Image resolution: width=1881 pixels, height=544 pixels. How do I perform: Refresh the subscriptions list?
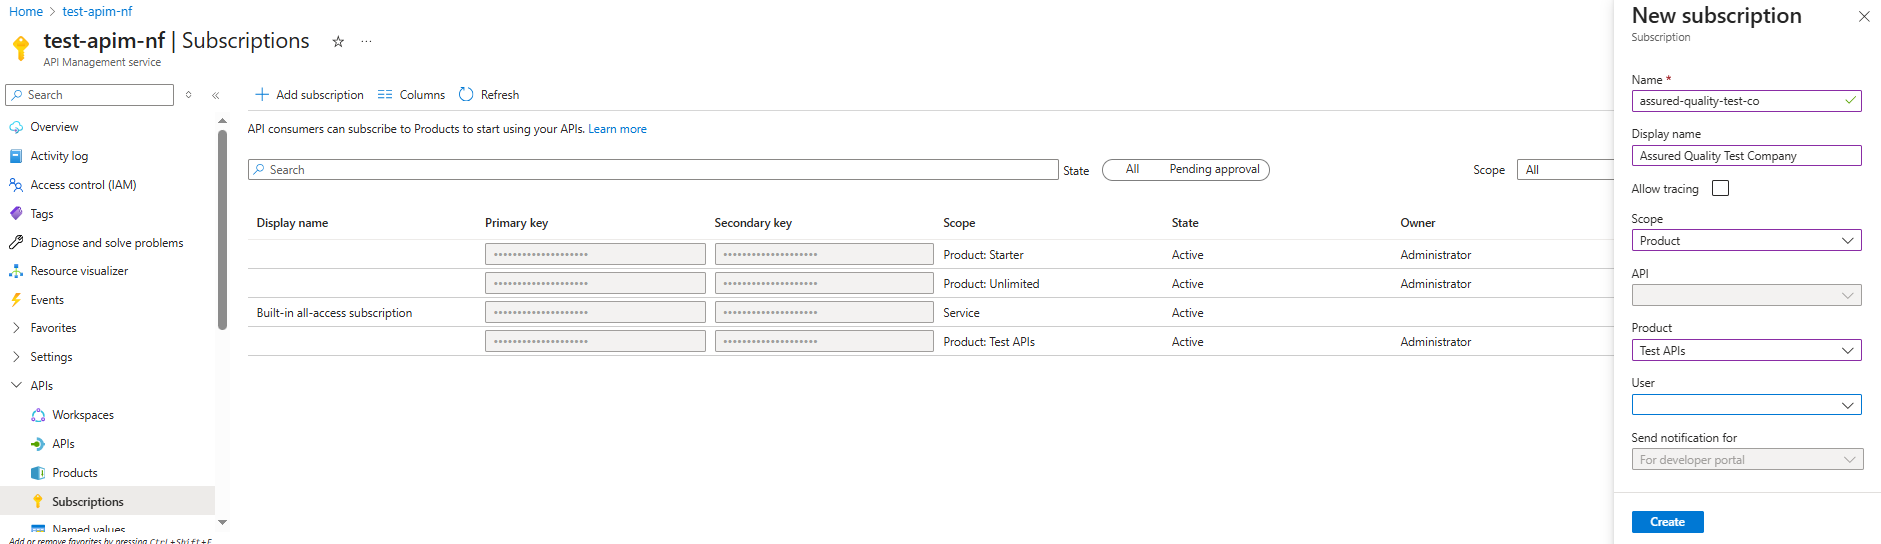(489, 95)
